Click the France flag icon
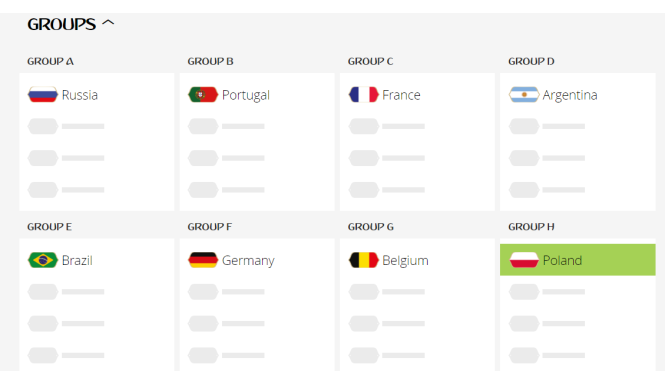 [363, 95]
